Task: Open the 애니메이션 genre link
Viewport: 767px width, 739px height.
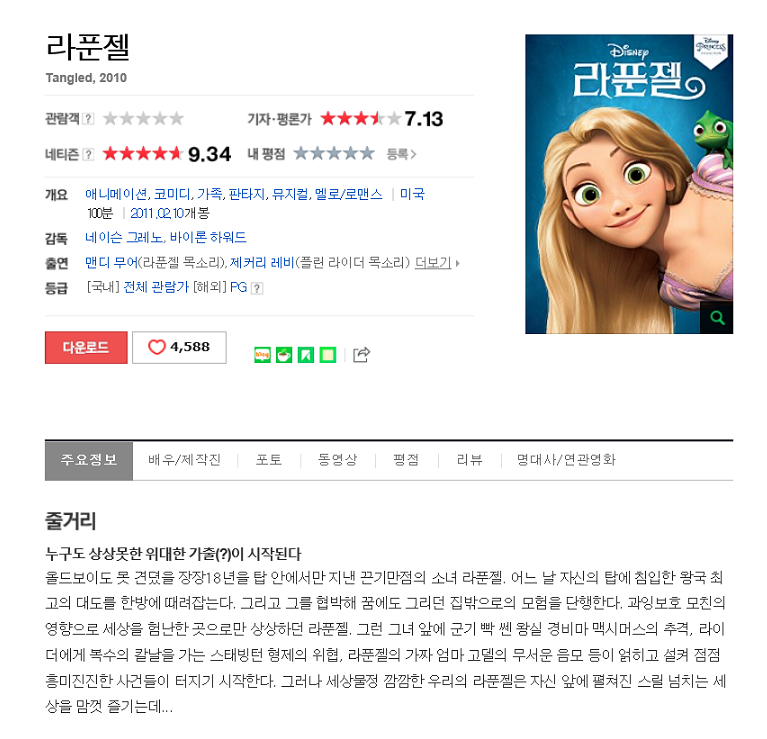Action: click(x=116, y=194)
